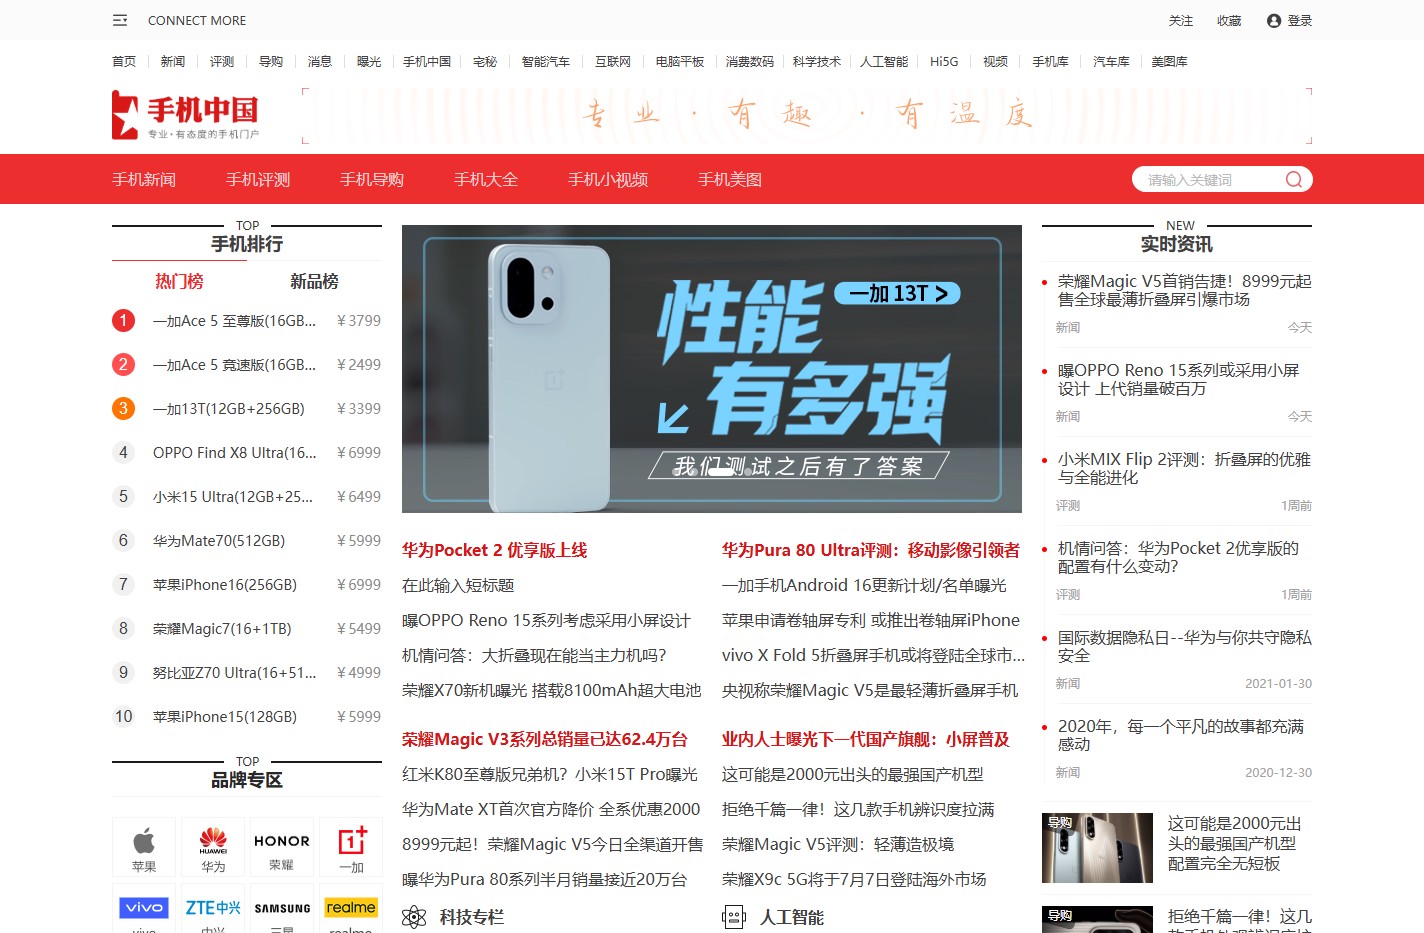The image size is (1424, 933).
Task: Click the 人工智能 robot icon
Action: click(734, 917)
